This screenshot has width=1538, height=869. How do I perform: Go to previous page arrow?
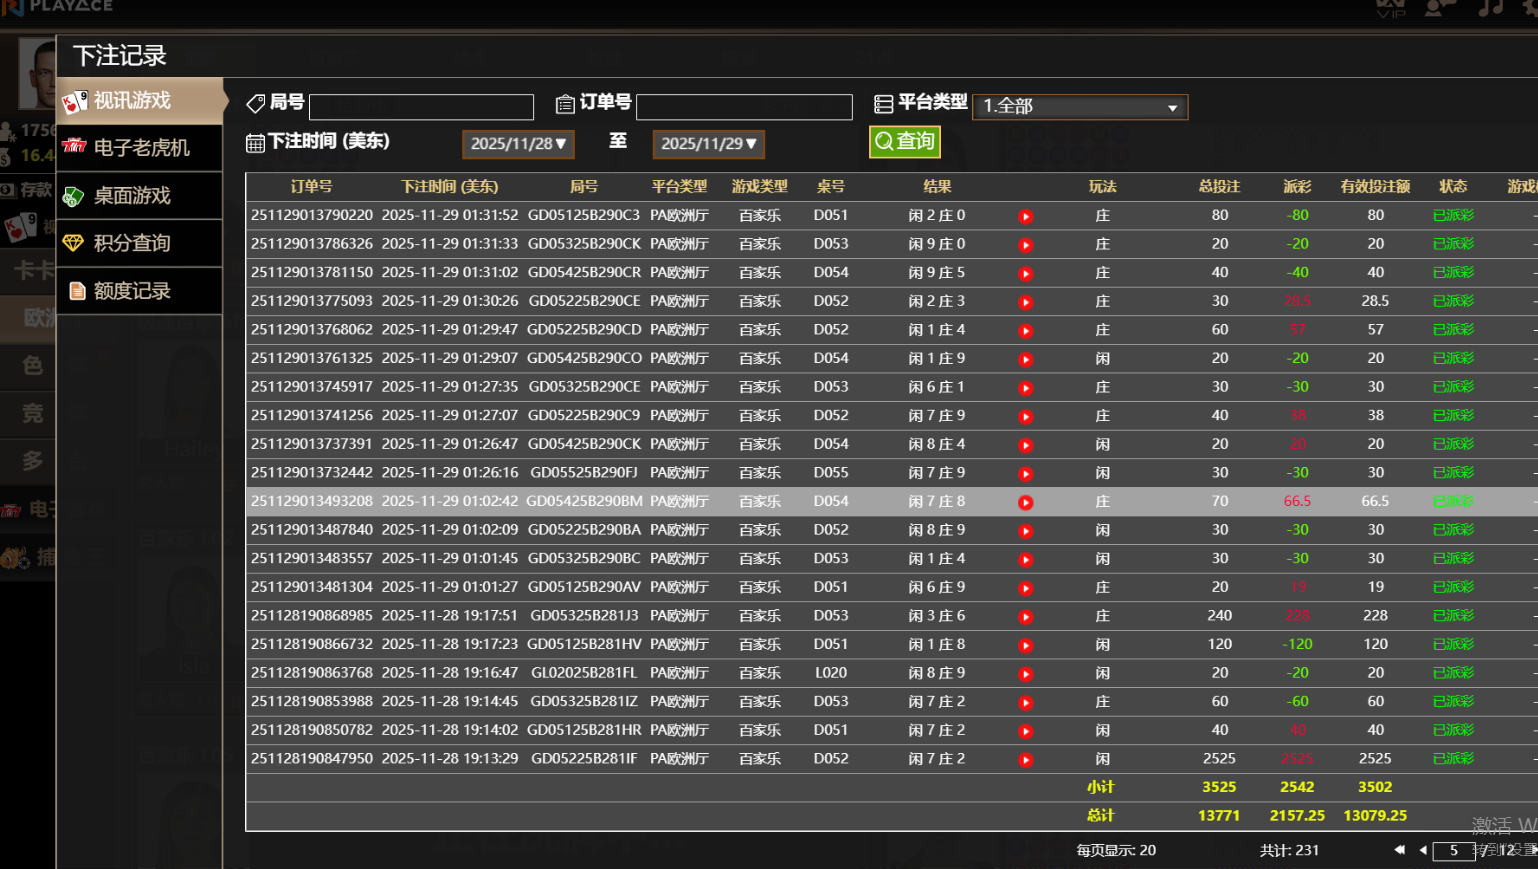[x=1423, y=850]
